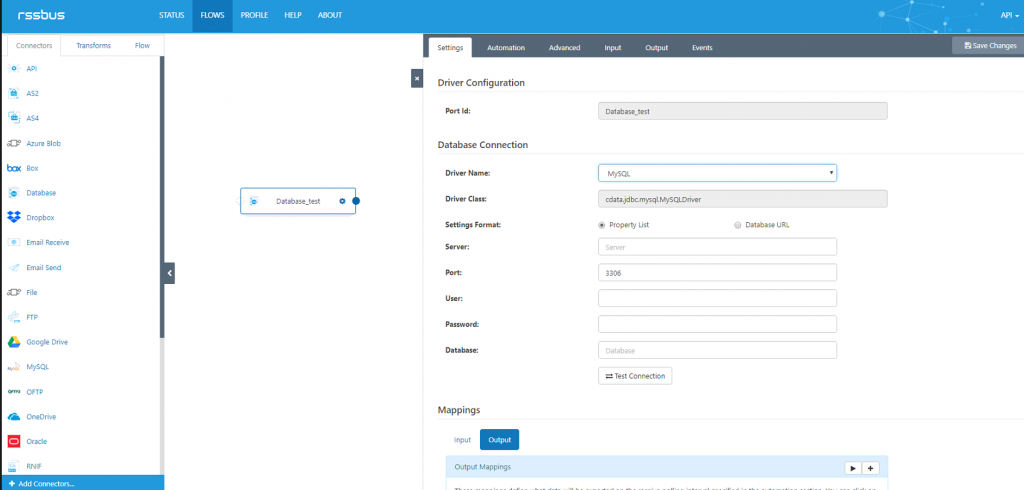Screen dimensions: 1024x490
Task: Pick the OneDrive cloud icon
Action: tap(14, 416)
